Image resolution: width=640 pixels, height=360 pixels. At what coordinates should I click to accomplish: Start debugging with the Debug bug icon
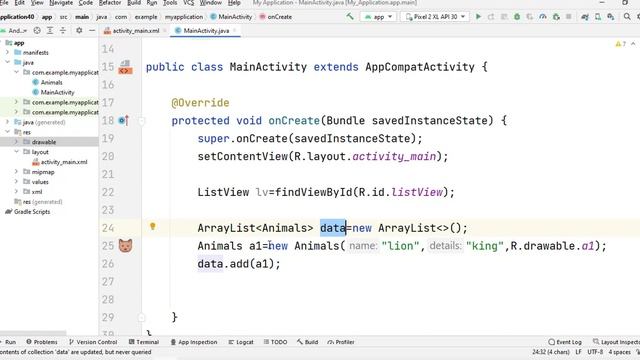click(517, 17)
